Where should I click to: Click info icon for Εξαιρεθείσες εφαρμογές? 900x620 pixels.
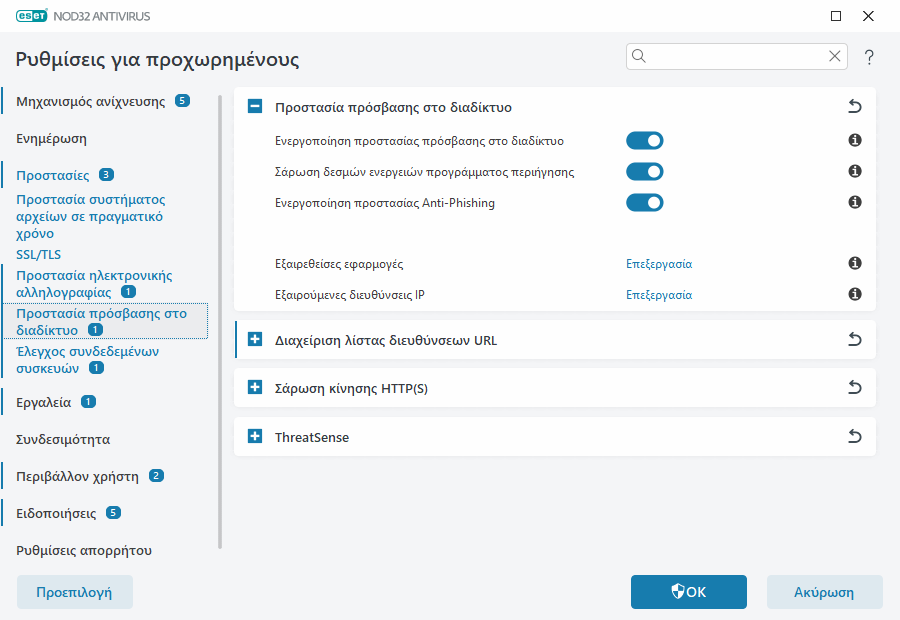pyautogui.click(x=855, y=264)
